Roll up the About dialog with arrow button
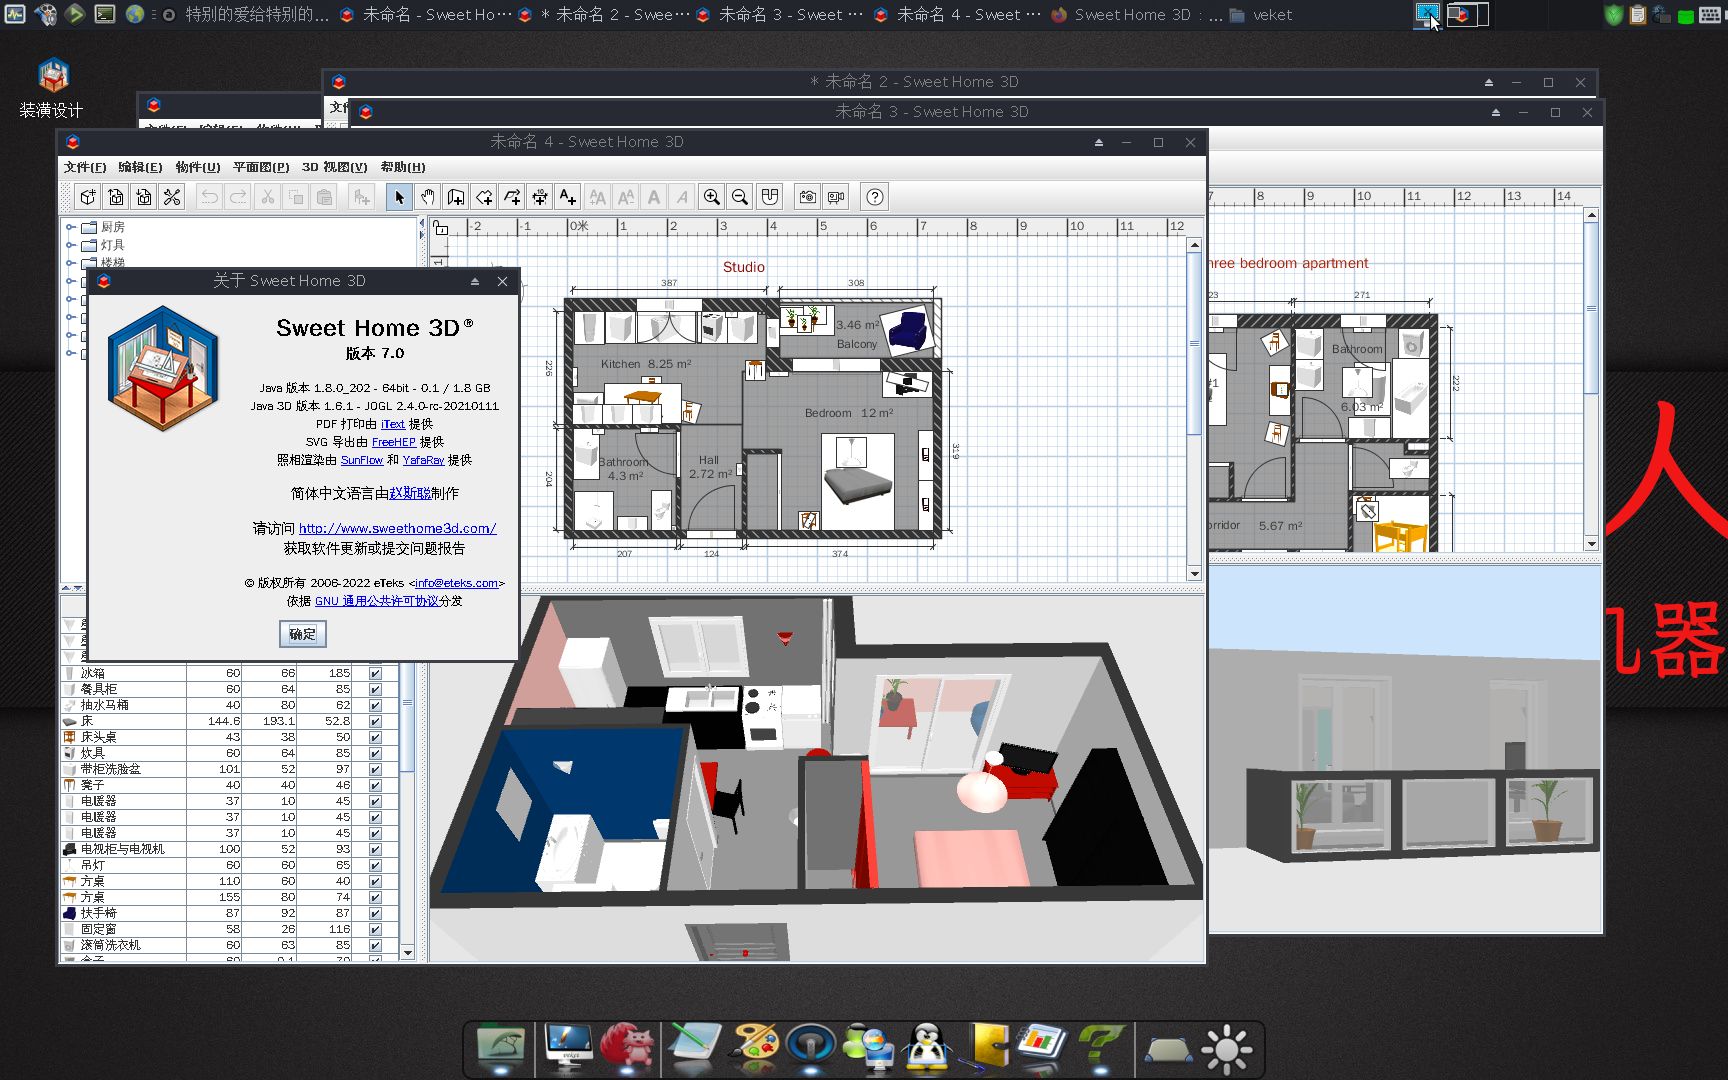Image resolution: width=1728 pixels, height=1080 pixels. (475, 282)
